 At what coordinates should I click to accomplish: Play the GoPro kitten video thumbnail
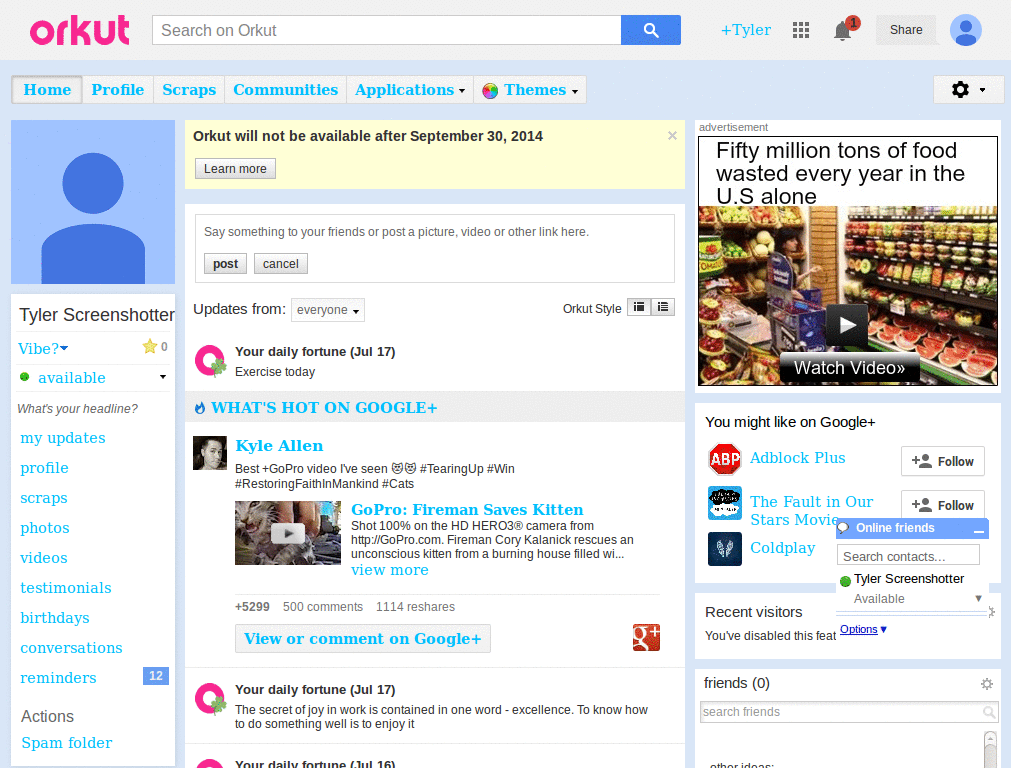(288, 533)
